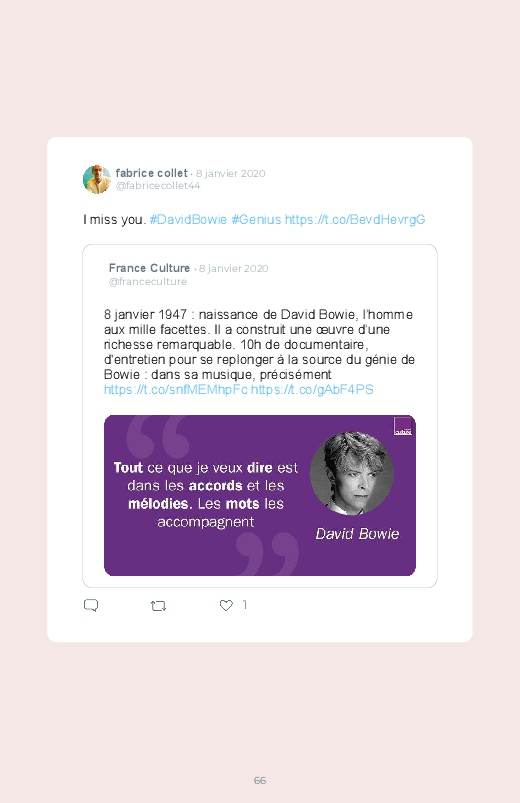The image size is (520, 803).
Task: Click the David Bowie portrait photo
Action: pyautogui.click(x=352, y=473)
